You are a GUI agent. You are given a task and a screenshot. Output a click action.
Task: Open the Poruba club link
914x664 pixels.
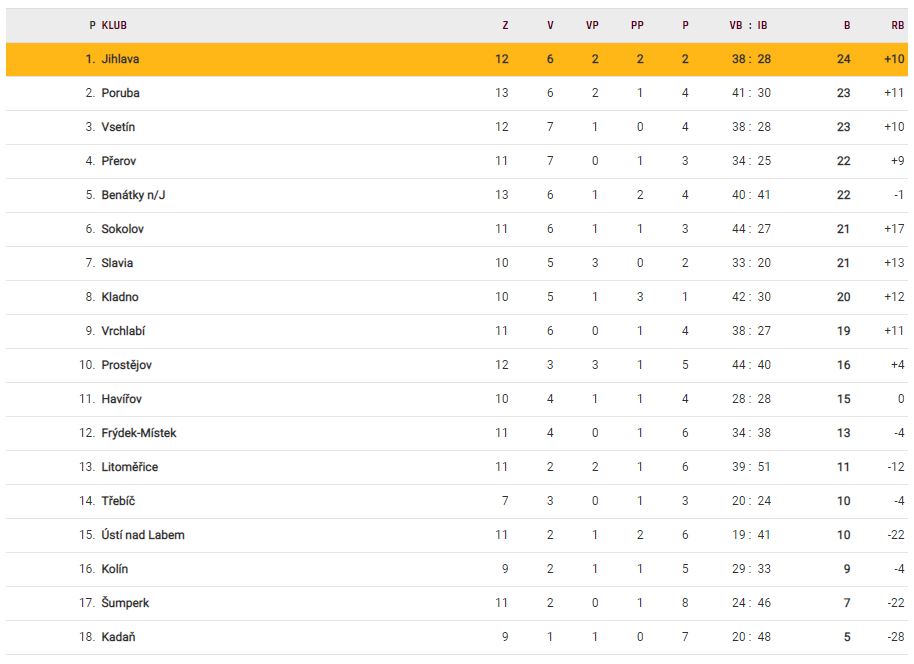pos(120,93)
